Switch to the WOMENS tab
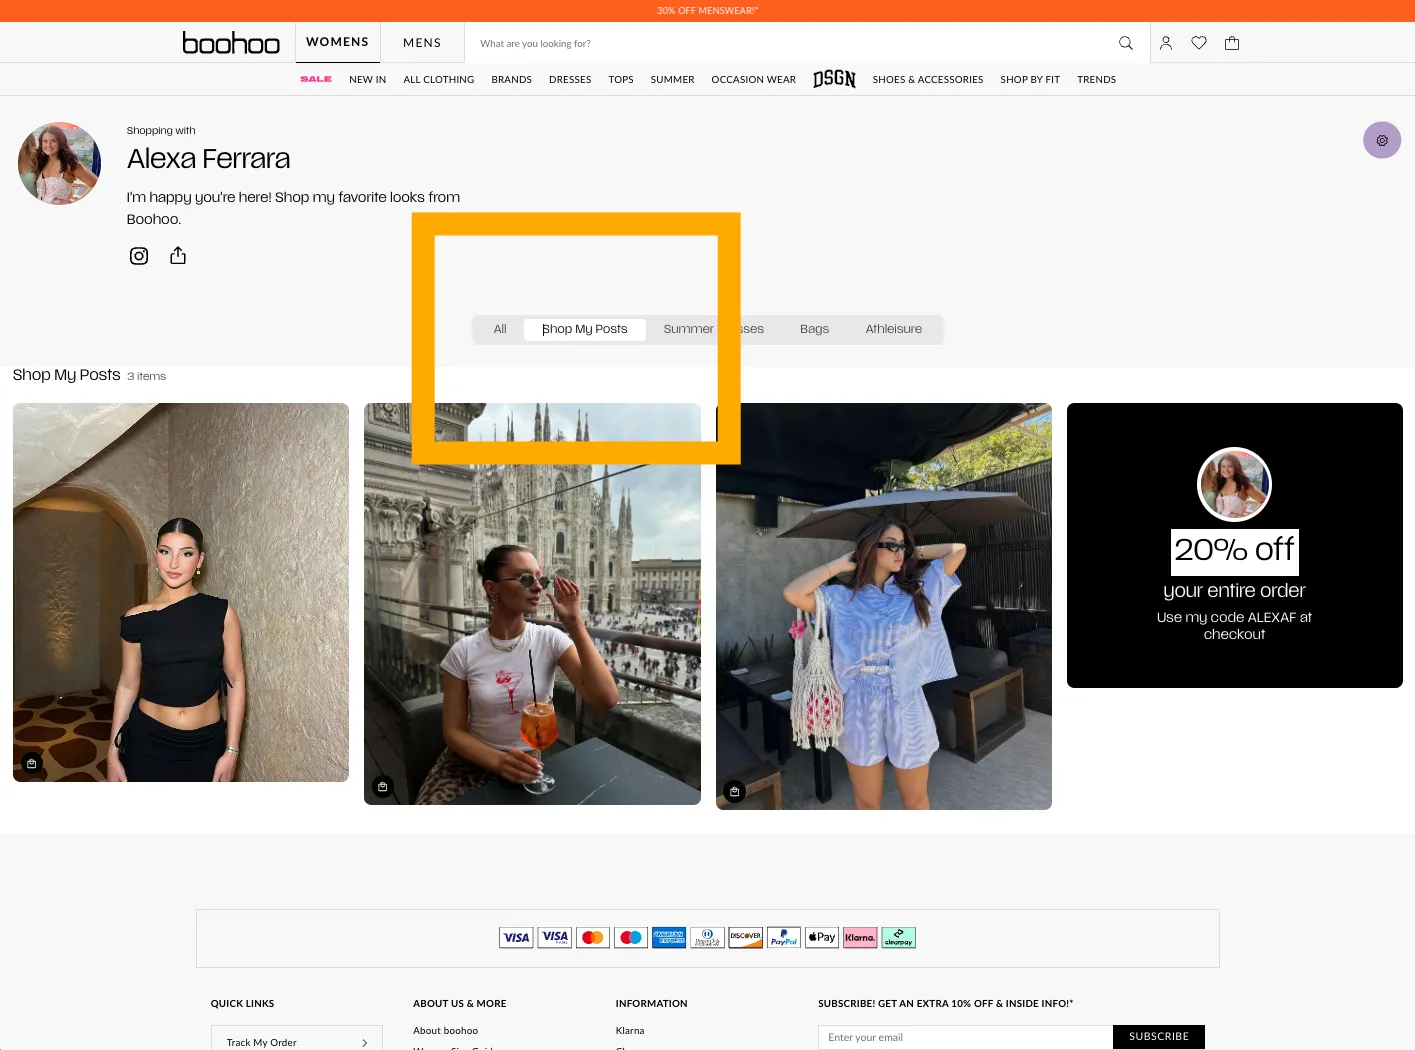 pos(337,42)
